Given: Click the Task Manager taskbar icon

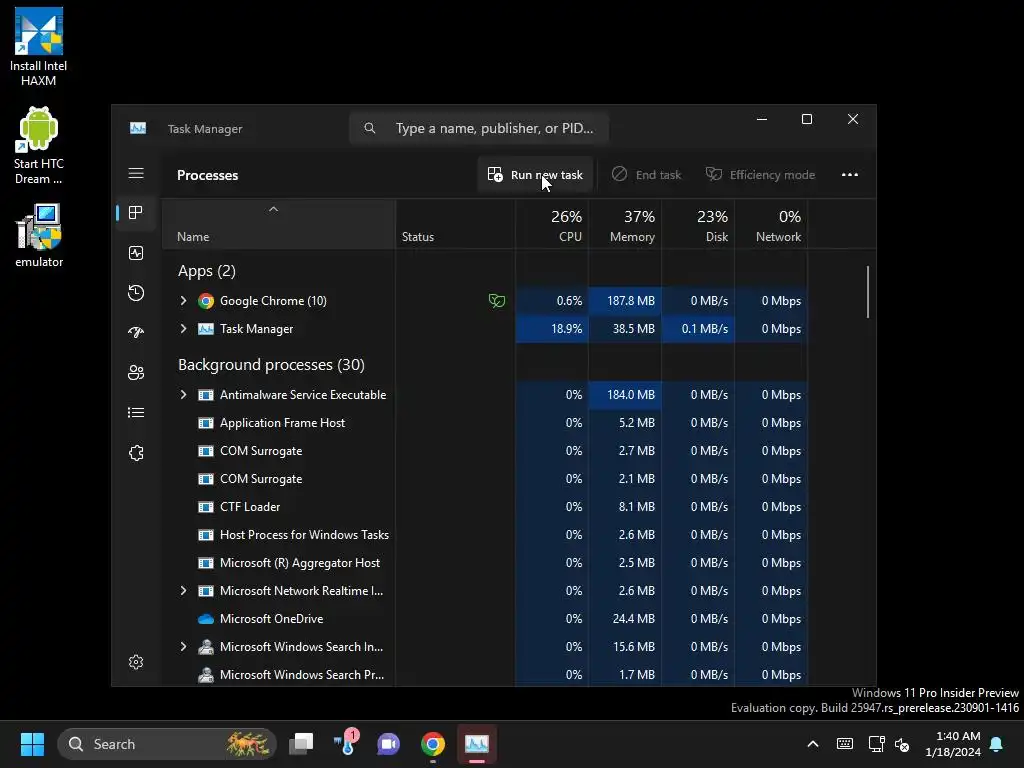Looking at the screenshot, I should click(x=477, y=744).
